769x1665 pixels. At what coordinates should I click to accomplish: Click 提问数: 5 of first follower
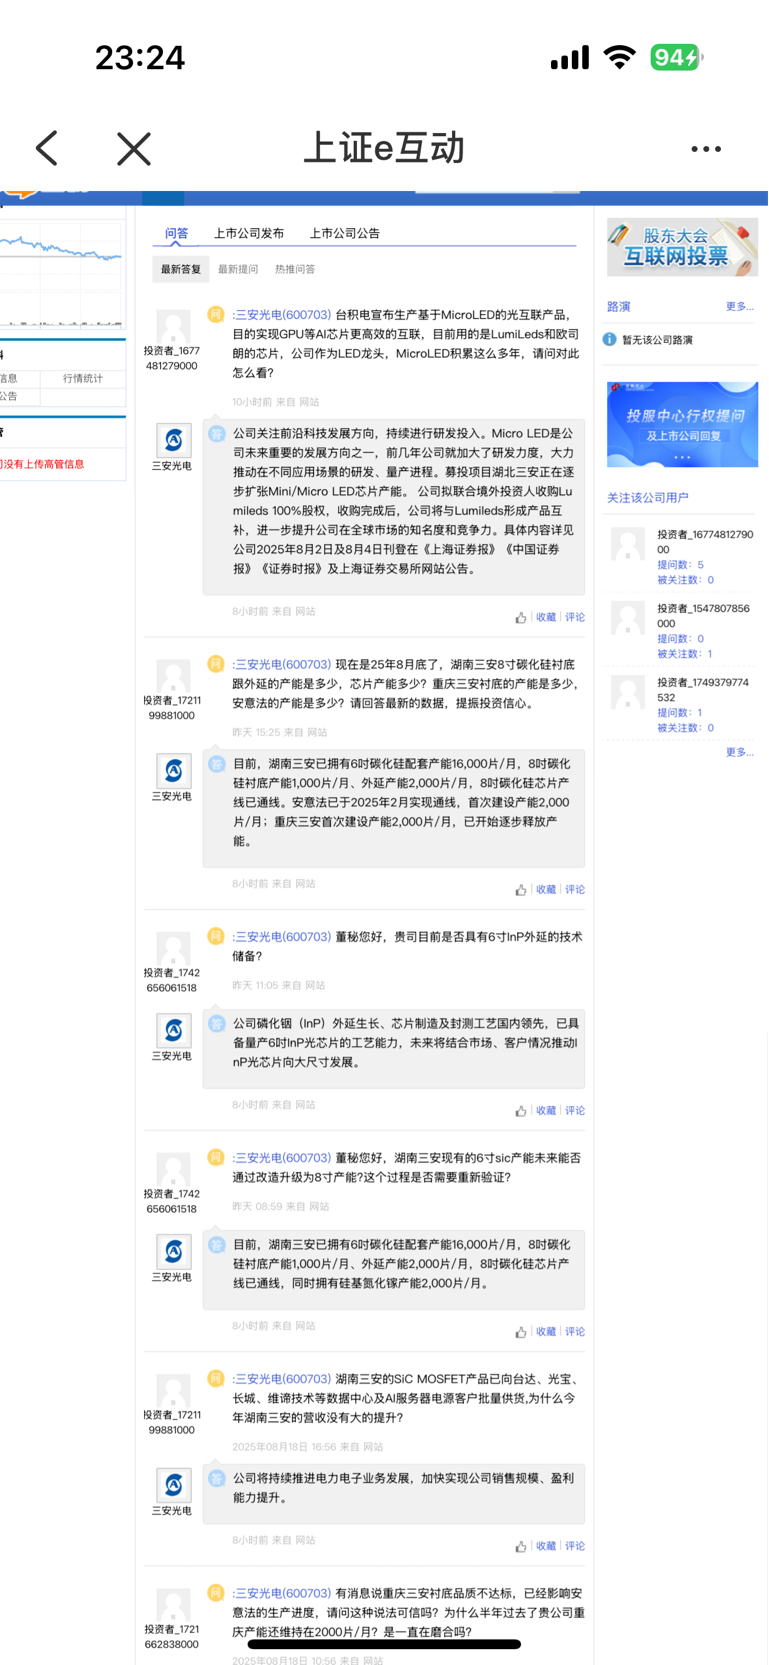[x=681, y=565]
